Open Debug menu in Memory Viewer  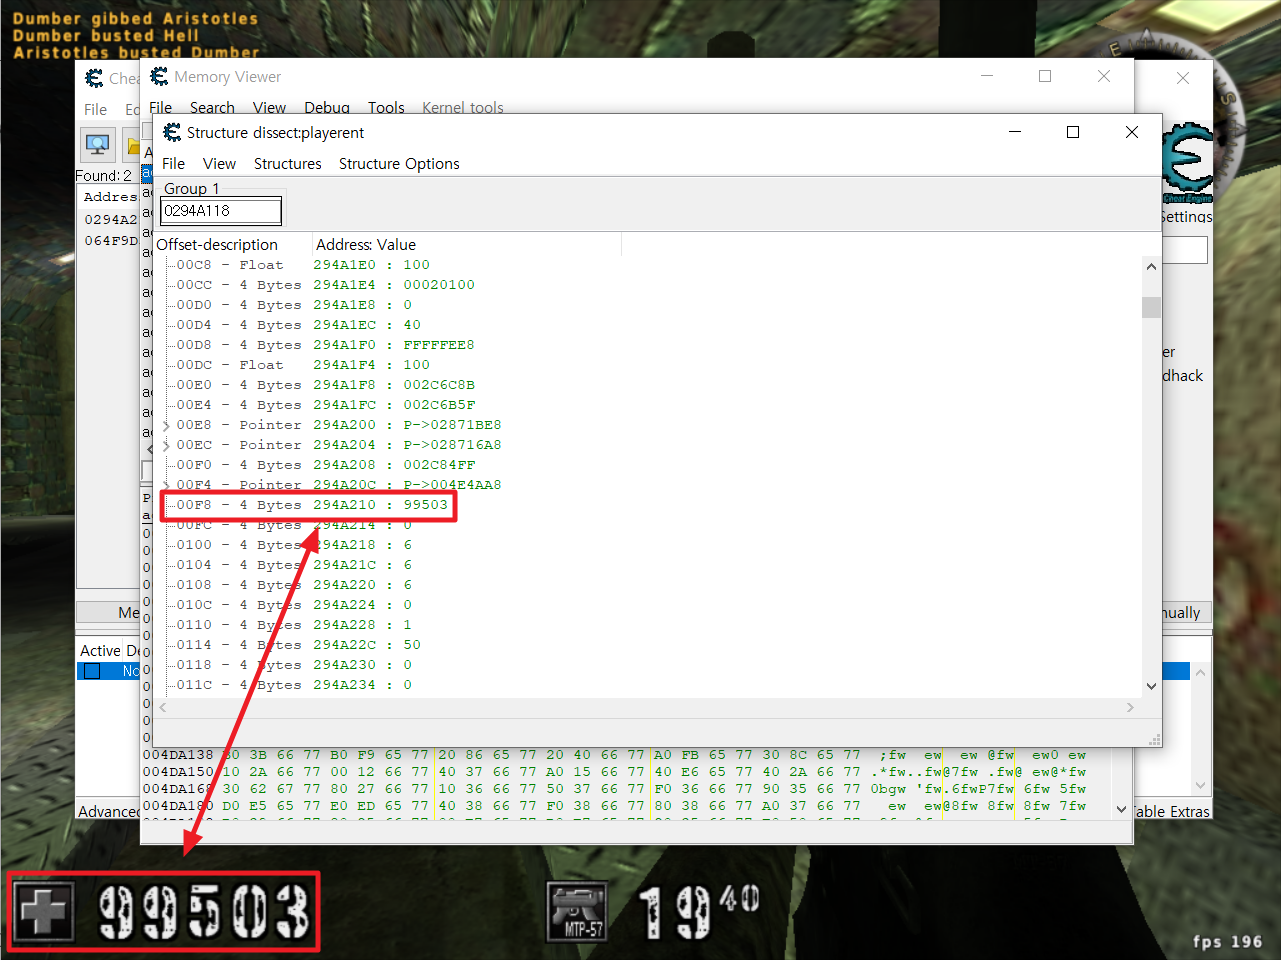327,108
